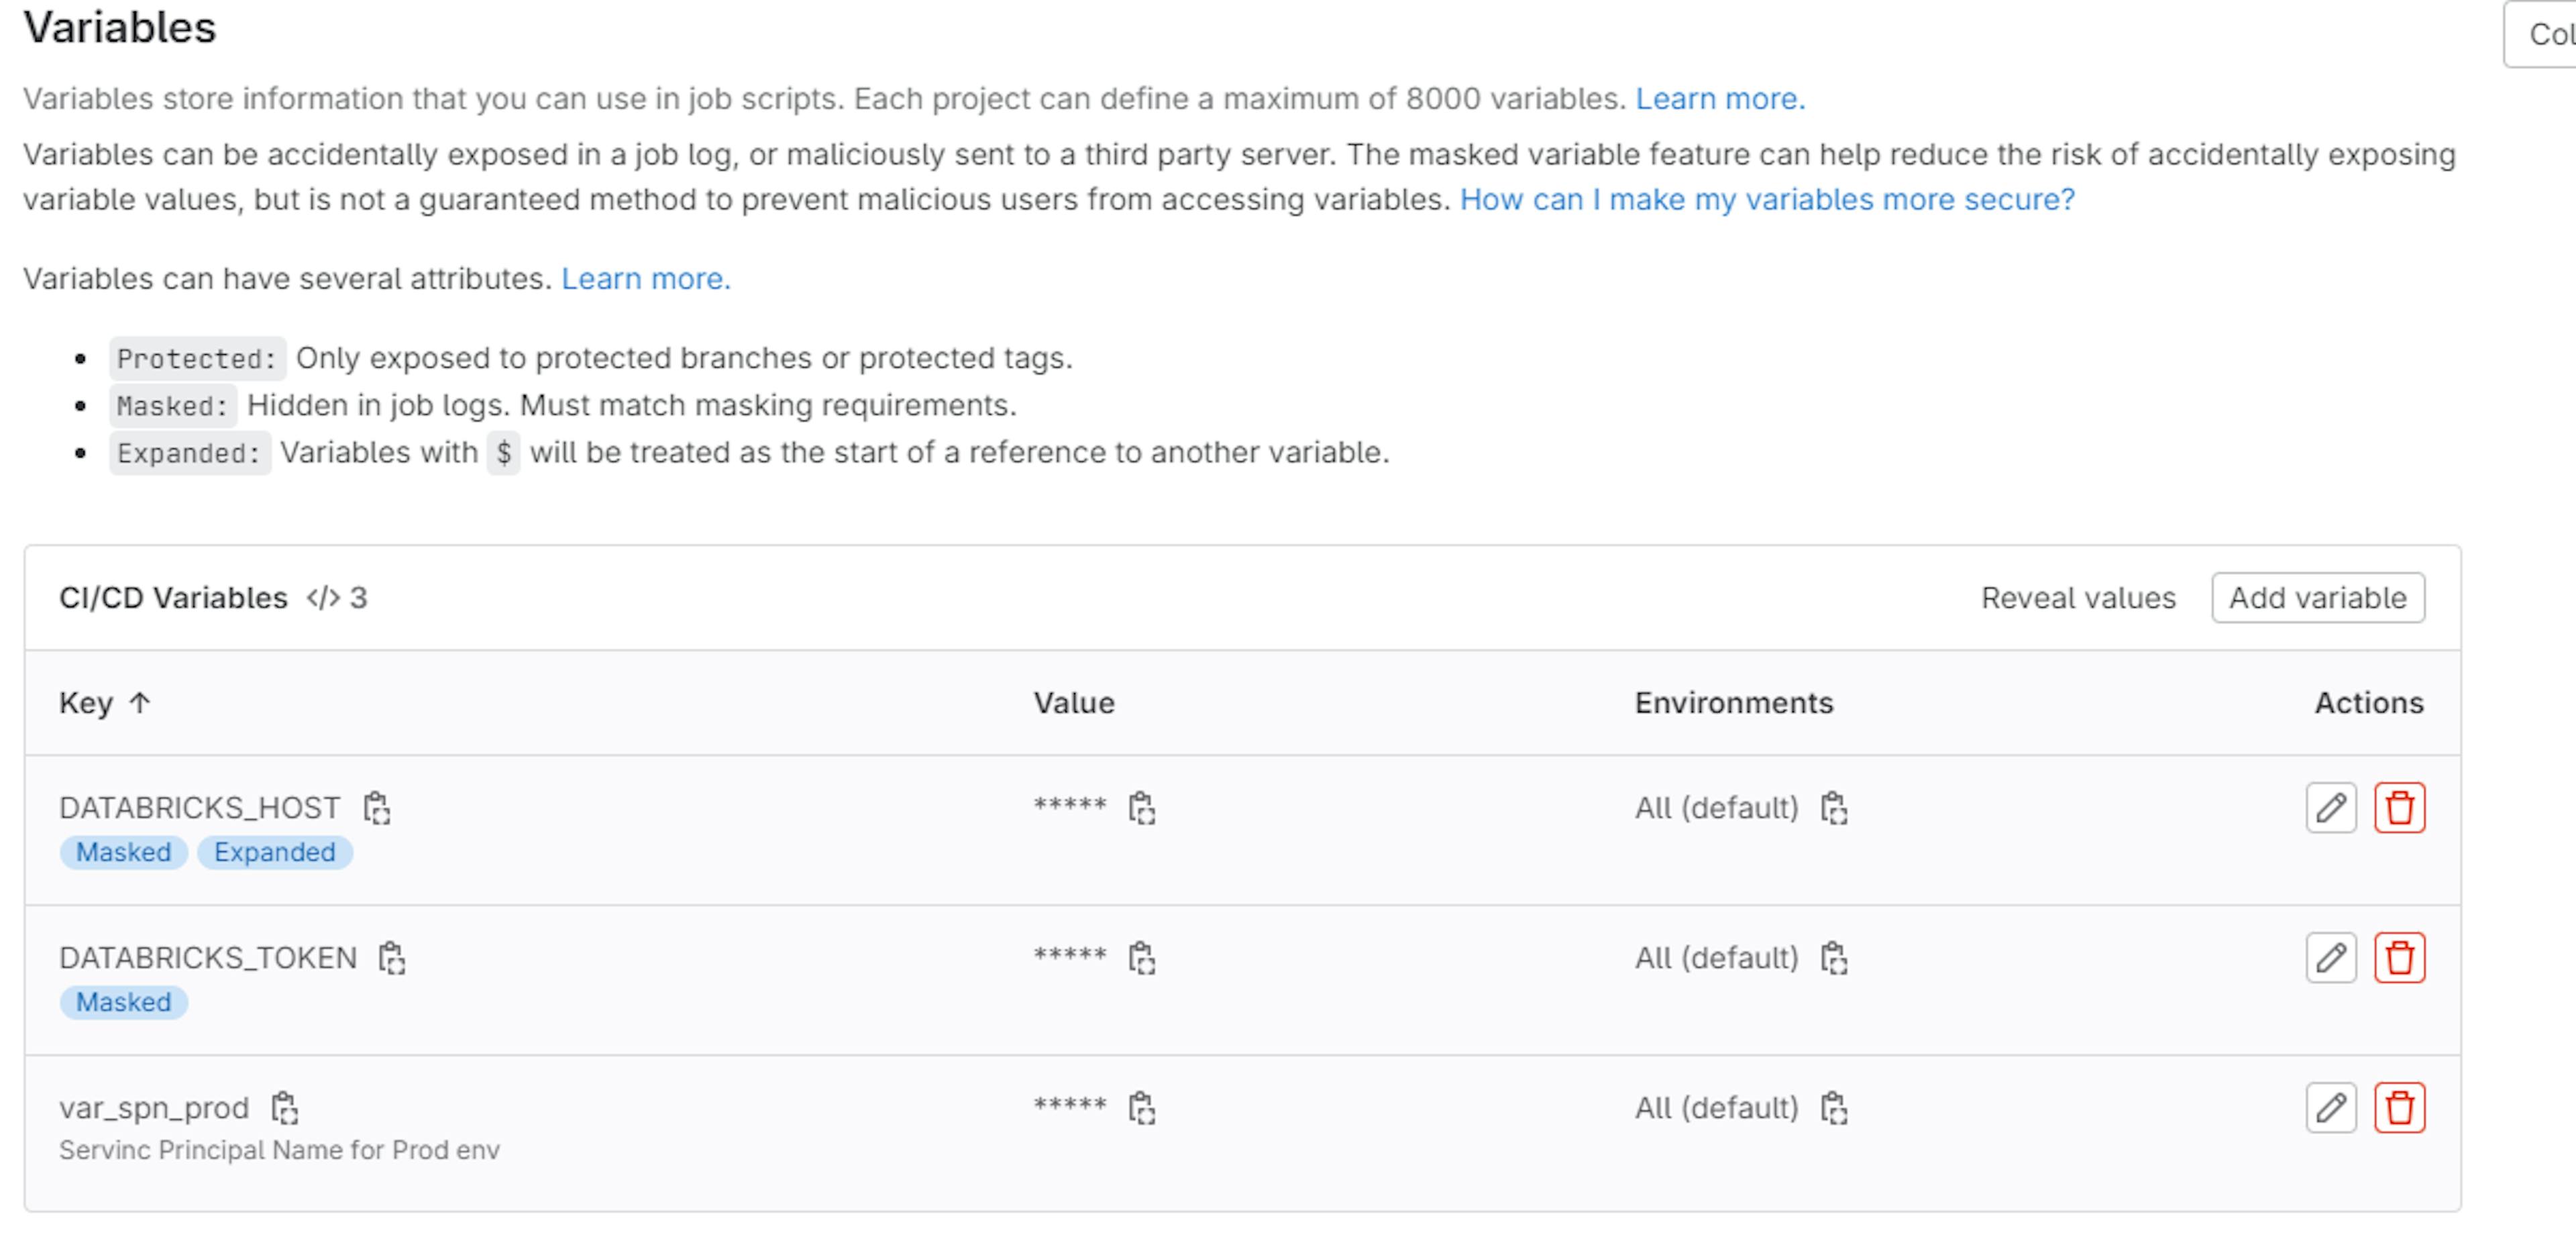Edit the DATABRICKS_TOKEN variable
2576x1247 pixels.
[2330, 957]
